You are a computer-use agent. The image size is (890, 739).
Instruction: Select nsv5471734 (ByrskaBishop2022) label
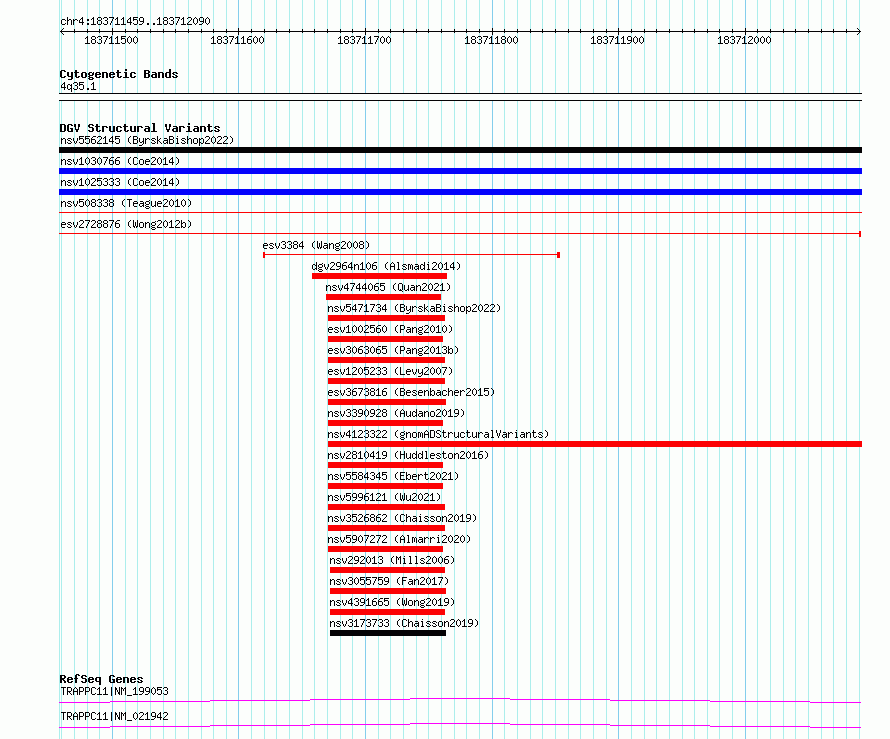tap(414, 308)
